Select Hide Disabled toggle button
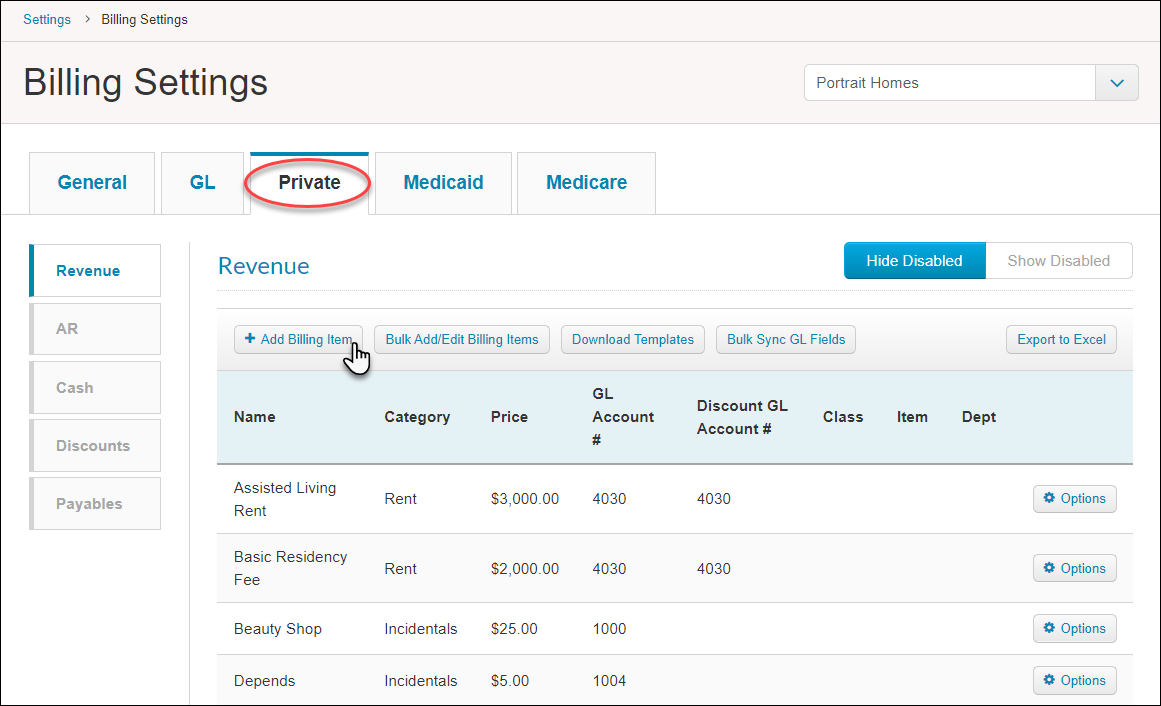The width and height of the screenshot is (1161, 706). tap(914, 261)
